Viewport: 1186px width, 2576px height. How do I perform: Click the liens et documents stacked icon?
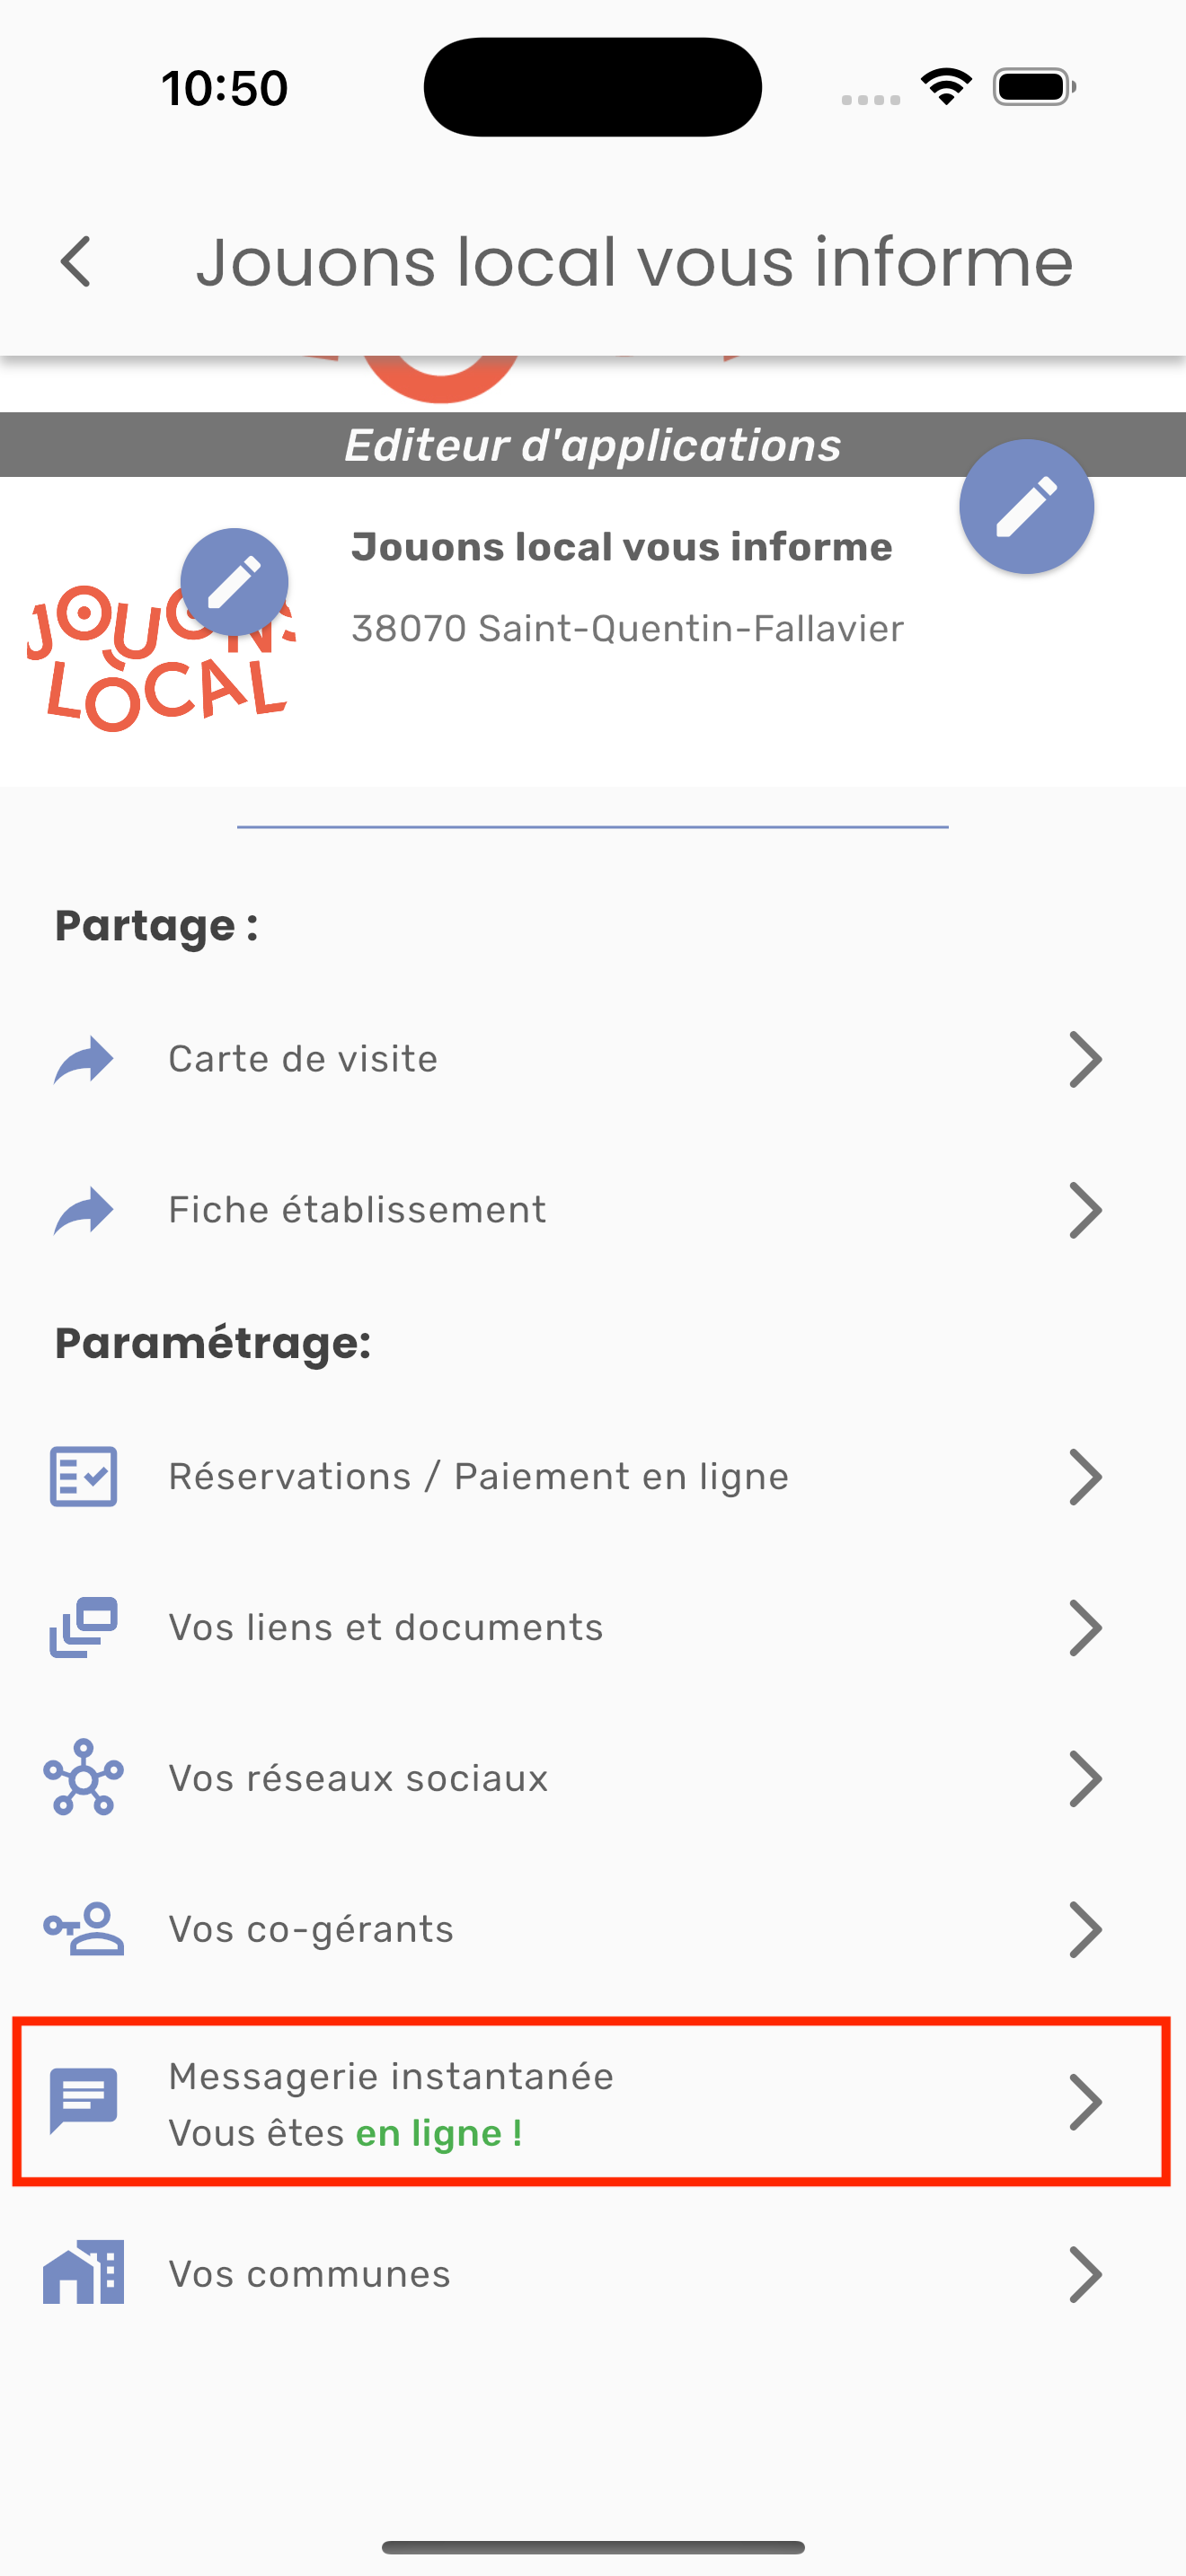(x=84, y=1627)
